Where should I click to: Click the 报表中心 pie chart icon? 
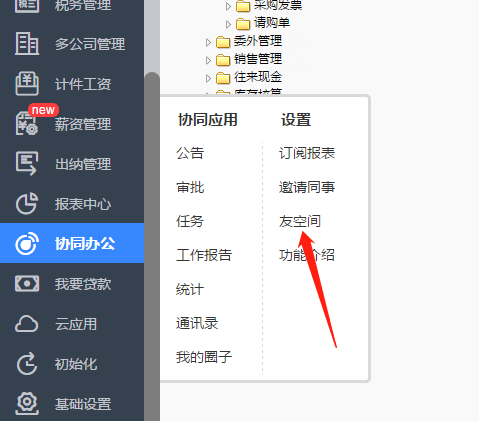pos(27,204)
